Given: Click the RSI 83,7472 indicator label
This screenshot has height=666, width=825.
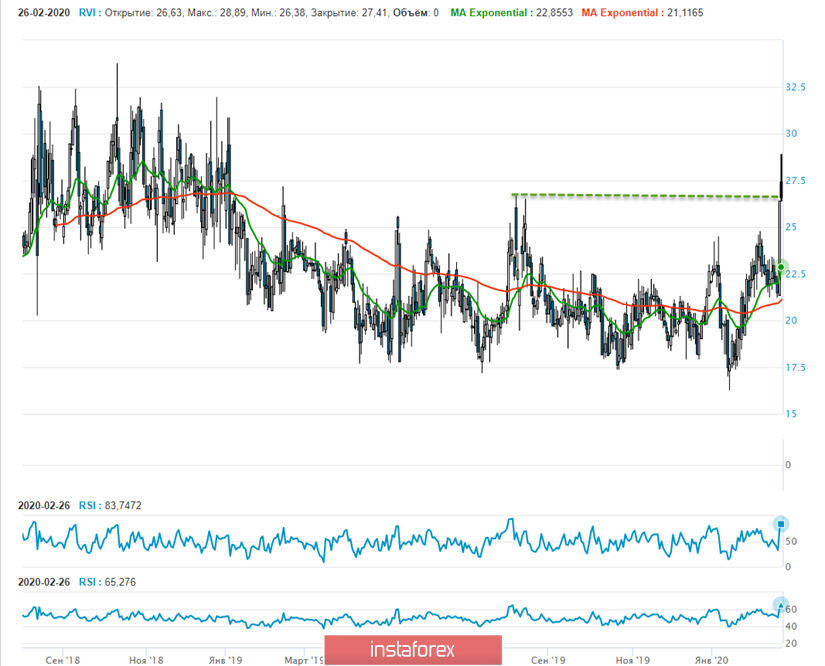Looking at the screenshot, I should pos(110,506).
